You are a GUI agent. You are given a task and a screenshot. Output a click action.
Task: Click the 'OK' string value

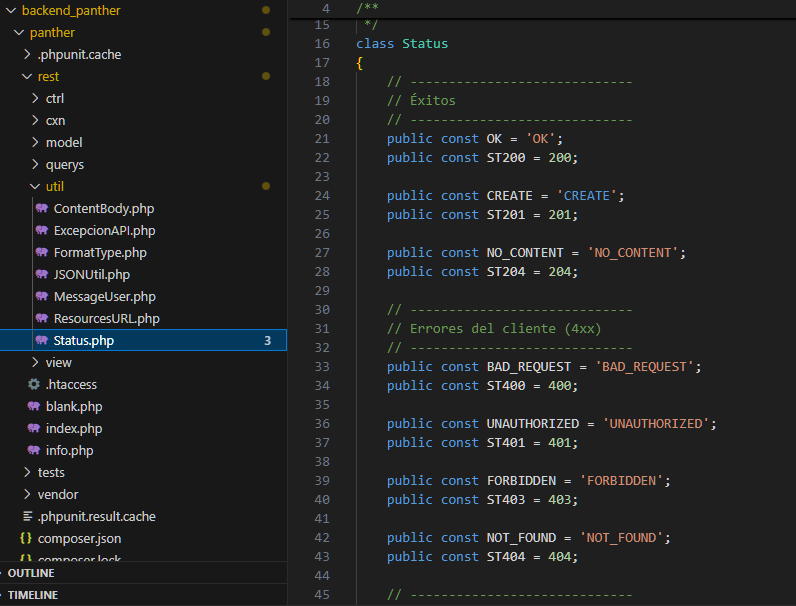click(x=540, y=139)
